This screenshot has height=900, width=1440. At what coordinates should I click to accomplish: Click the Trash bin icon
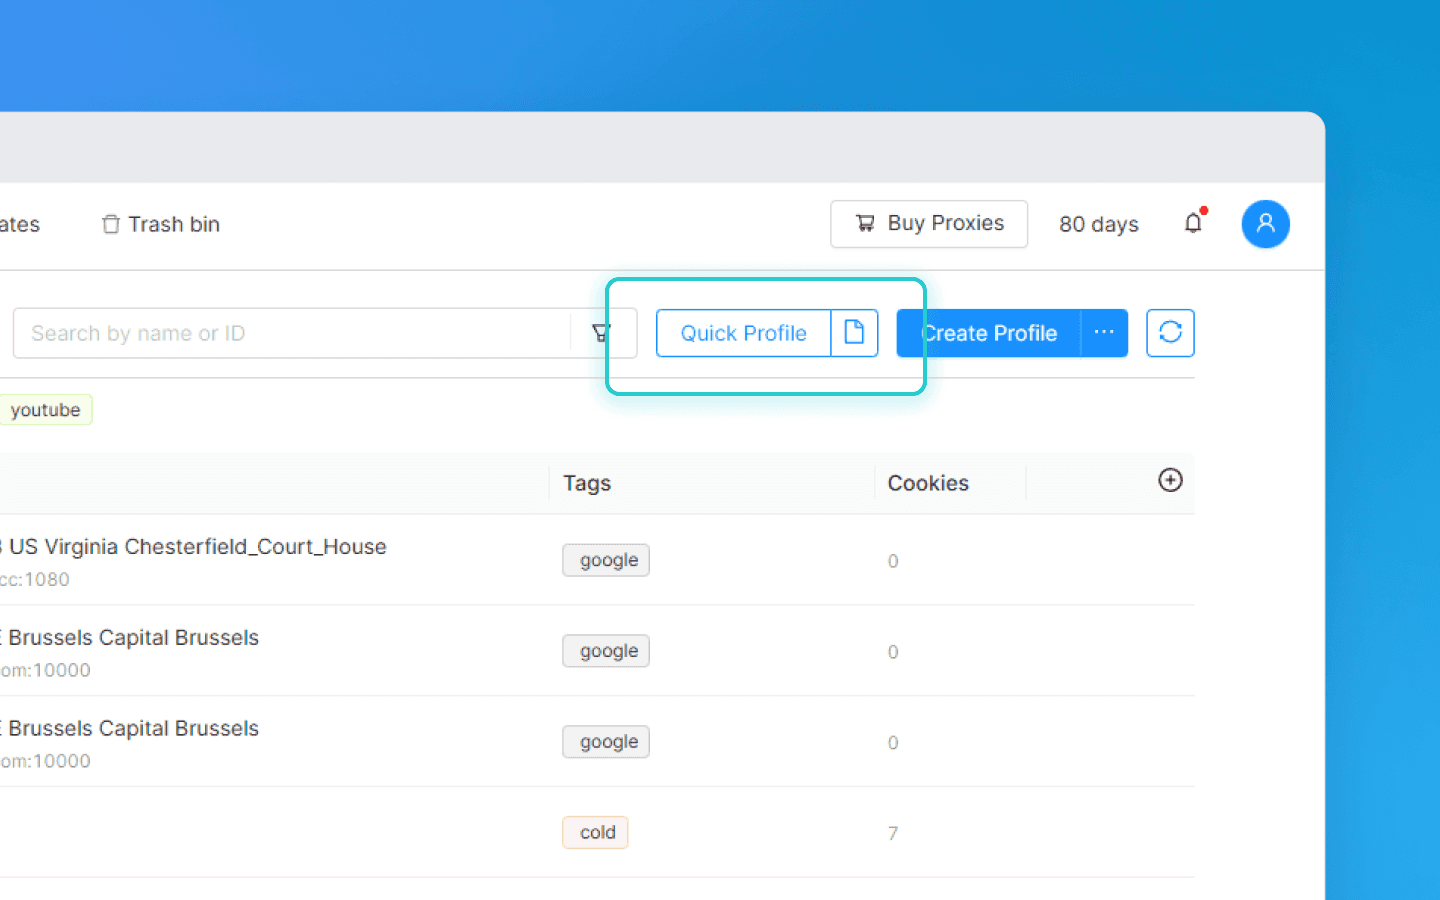111,224
